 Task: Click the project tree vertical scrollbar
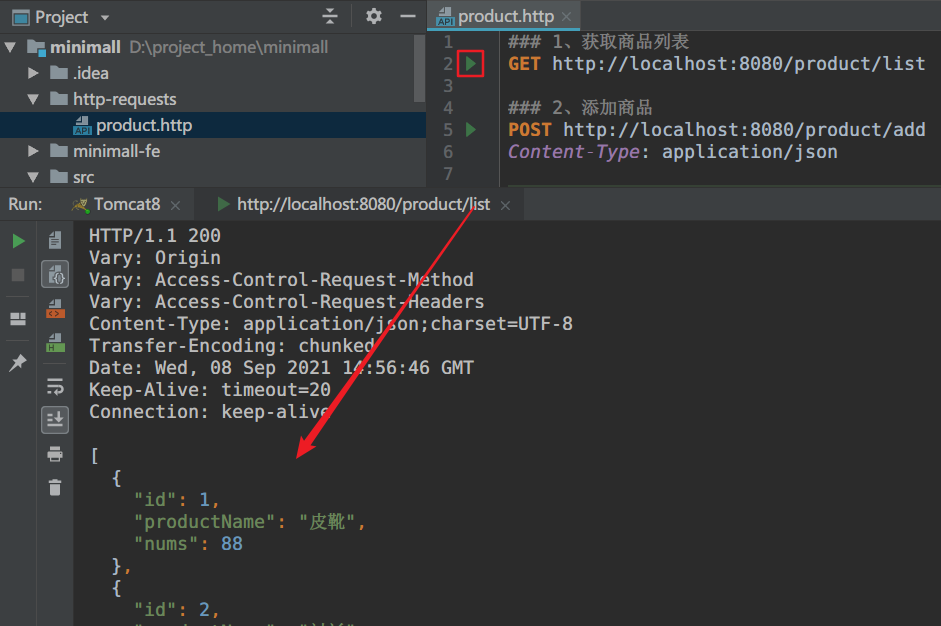coord(419,68)
